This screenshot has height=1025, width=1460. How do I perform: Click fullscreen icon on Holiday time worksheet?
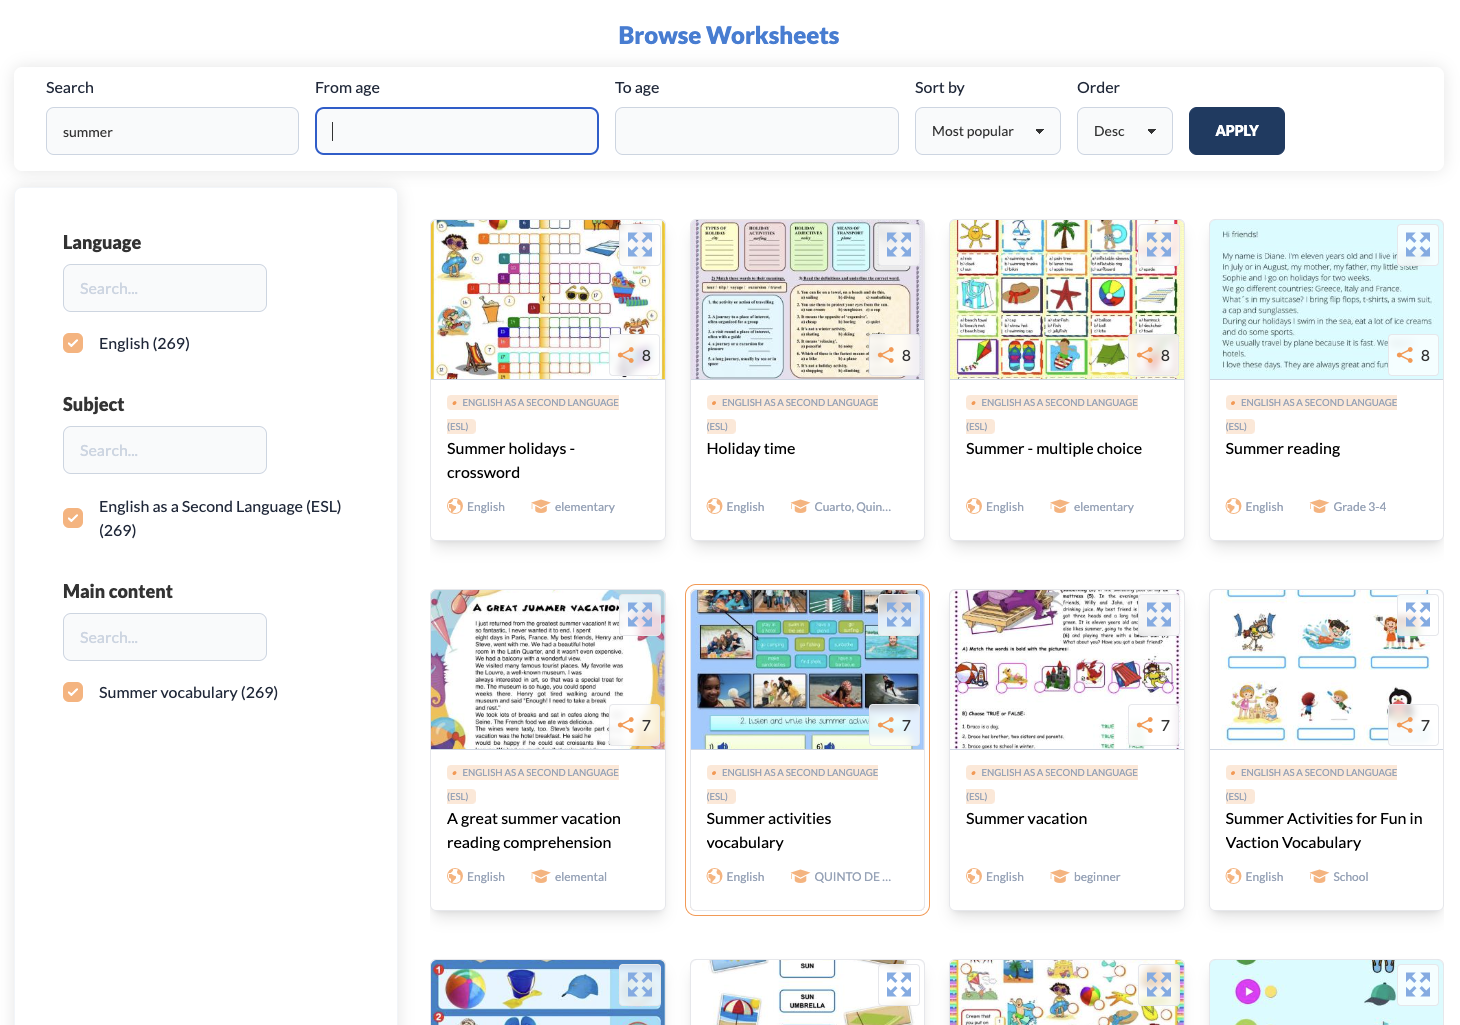[898, 244]
